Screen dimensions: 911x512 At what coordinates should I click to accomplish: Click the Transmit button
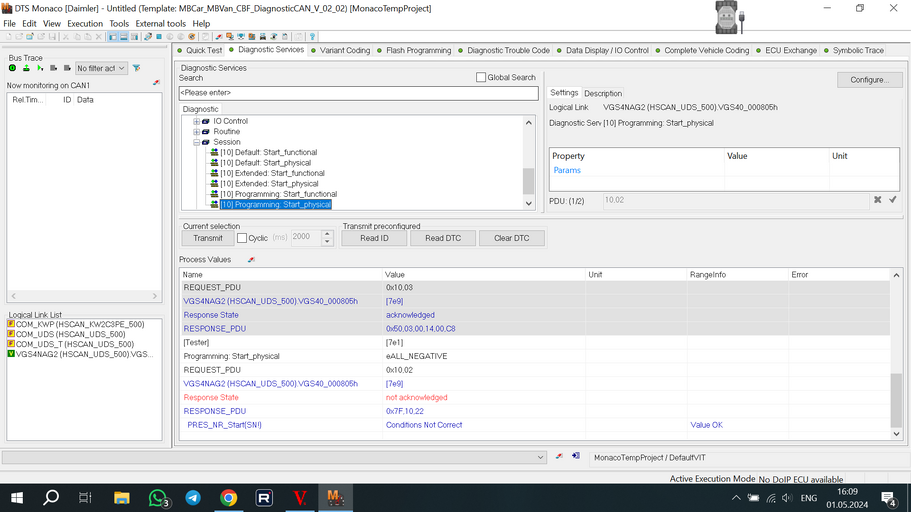[207, 238]
